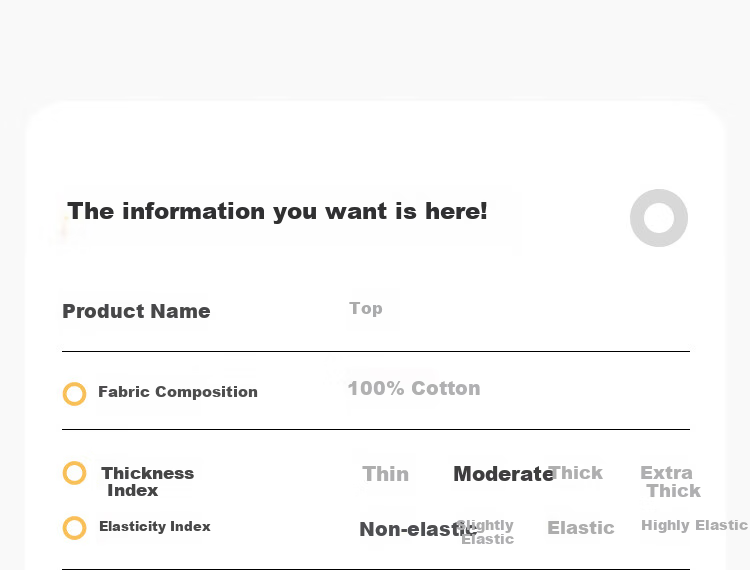Click the Fabric Composition label
Viewport: 750px width, 570px height.
[178, 392]
